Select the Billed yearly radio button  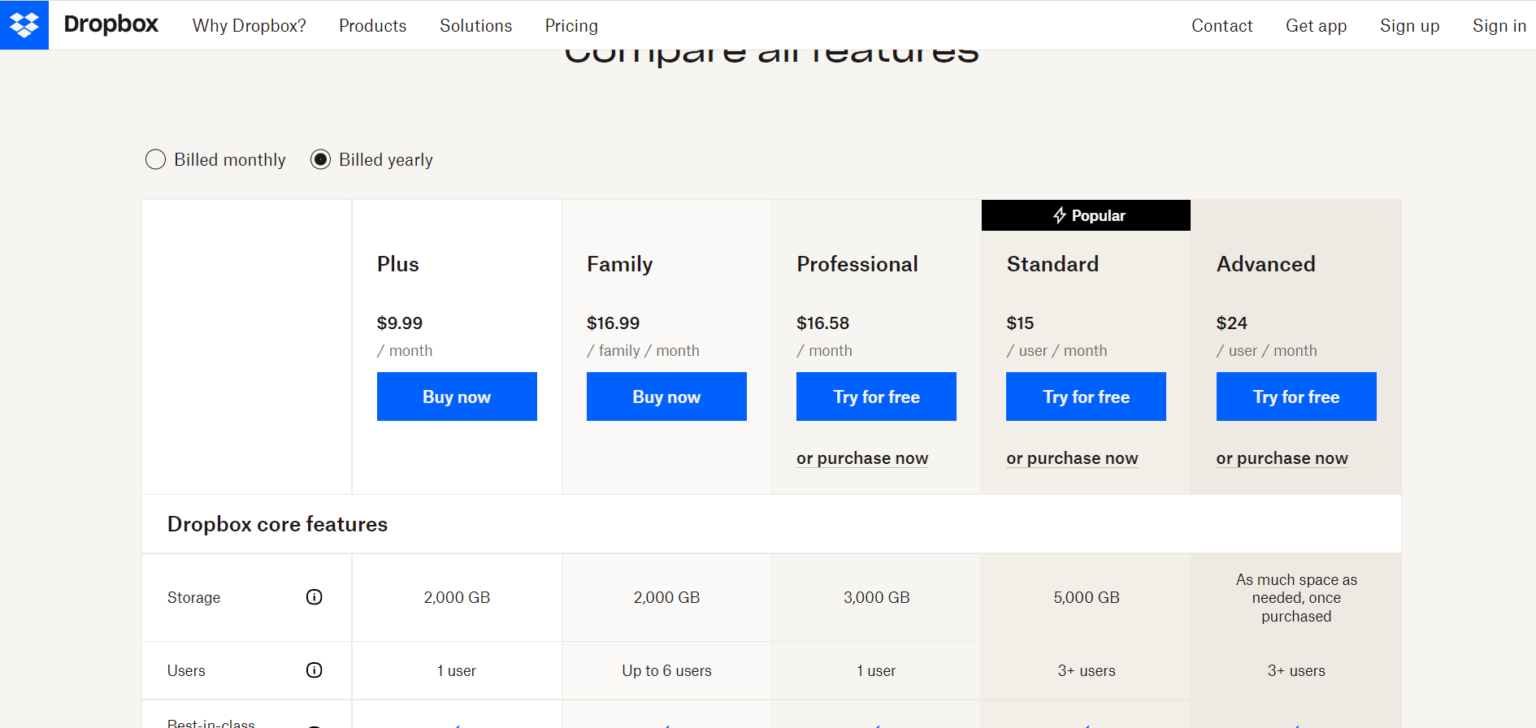click(x=320, y=160)
